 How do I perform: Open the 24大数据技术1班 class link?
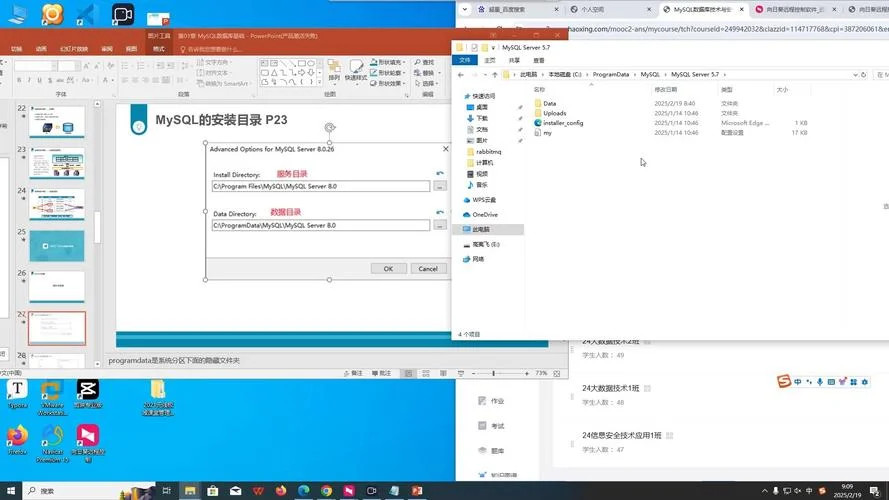(611, 388)
